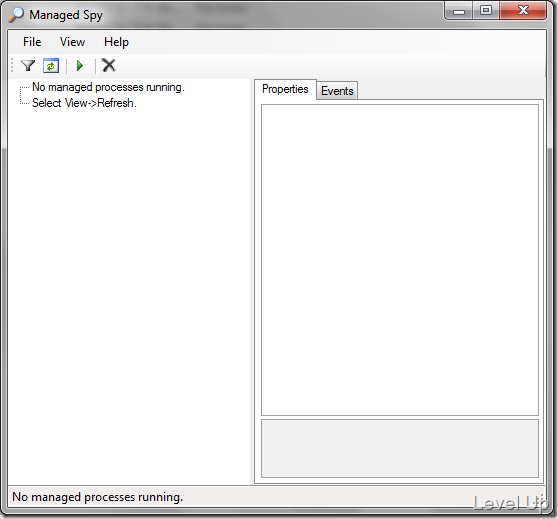The image size is (558, 519).
Task: Switch to the Properties tab
Action: point(285,89)
